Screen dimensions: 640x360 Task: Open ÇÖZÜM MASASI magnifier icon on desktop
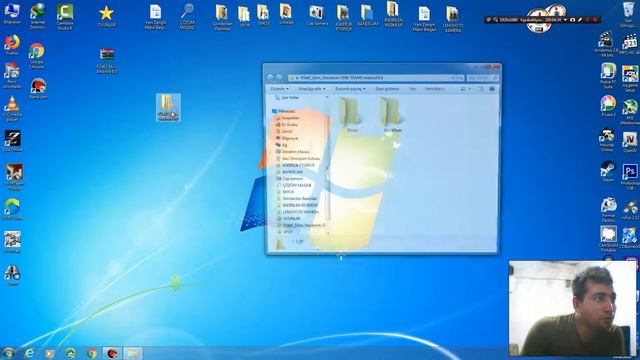pyautogui.click(x=187, y=16)
